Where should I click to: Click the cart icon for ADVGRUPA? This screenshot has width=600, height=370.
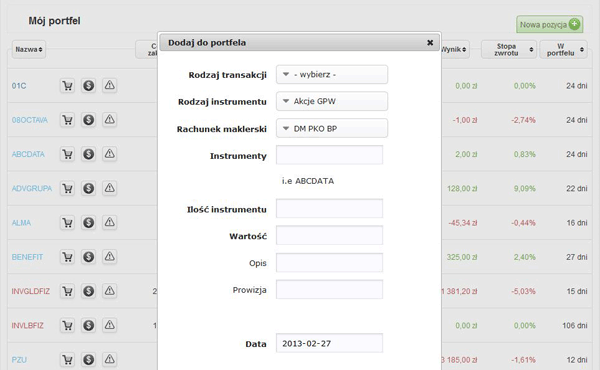tap(67, 188)
